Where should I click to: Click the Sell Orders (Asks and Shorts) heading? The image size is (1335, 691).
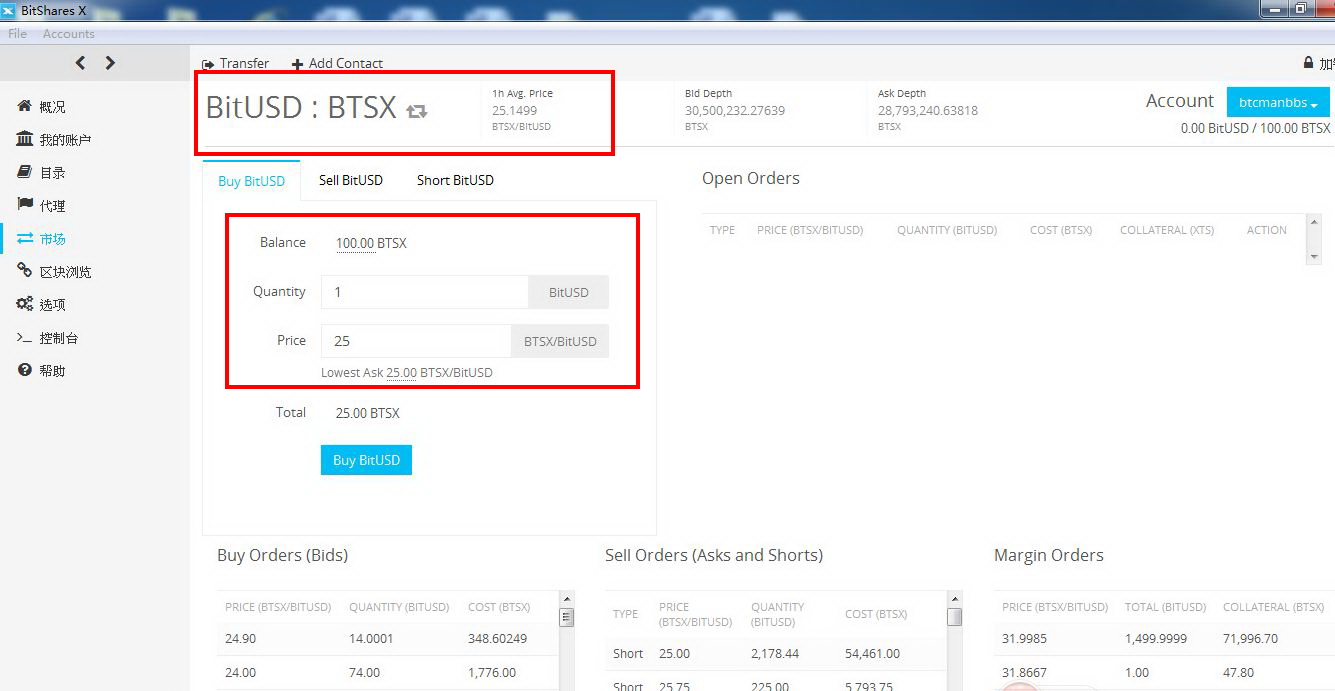coord(714,555)
